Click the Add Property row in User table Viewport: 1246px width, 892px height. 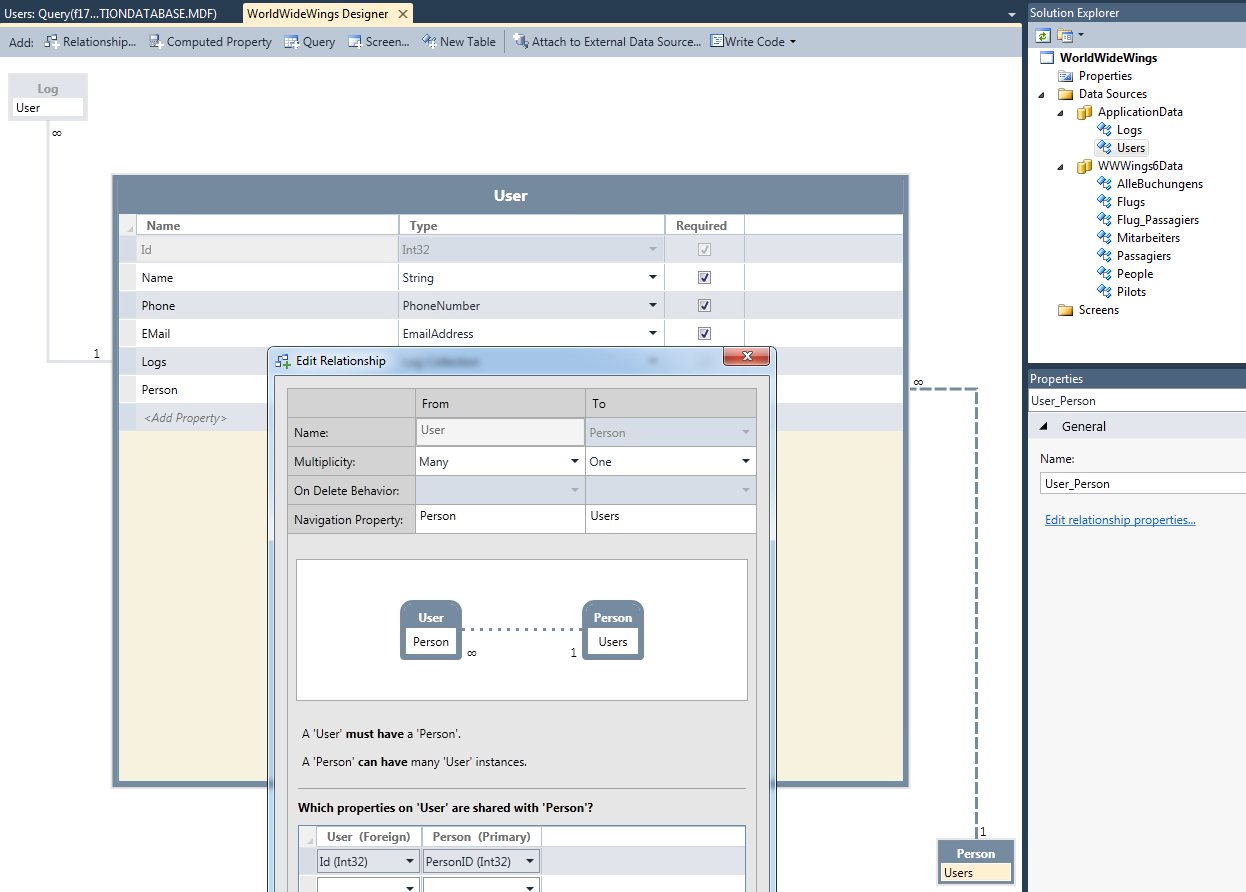coord(185,418)
